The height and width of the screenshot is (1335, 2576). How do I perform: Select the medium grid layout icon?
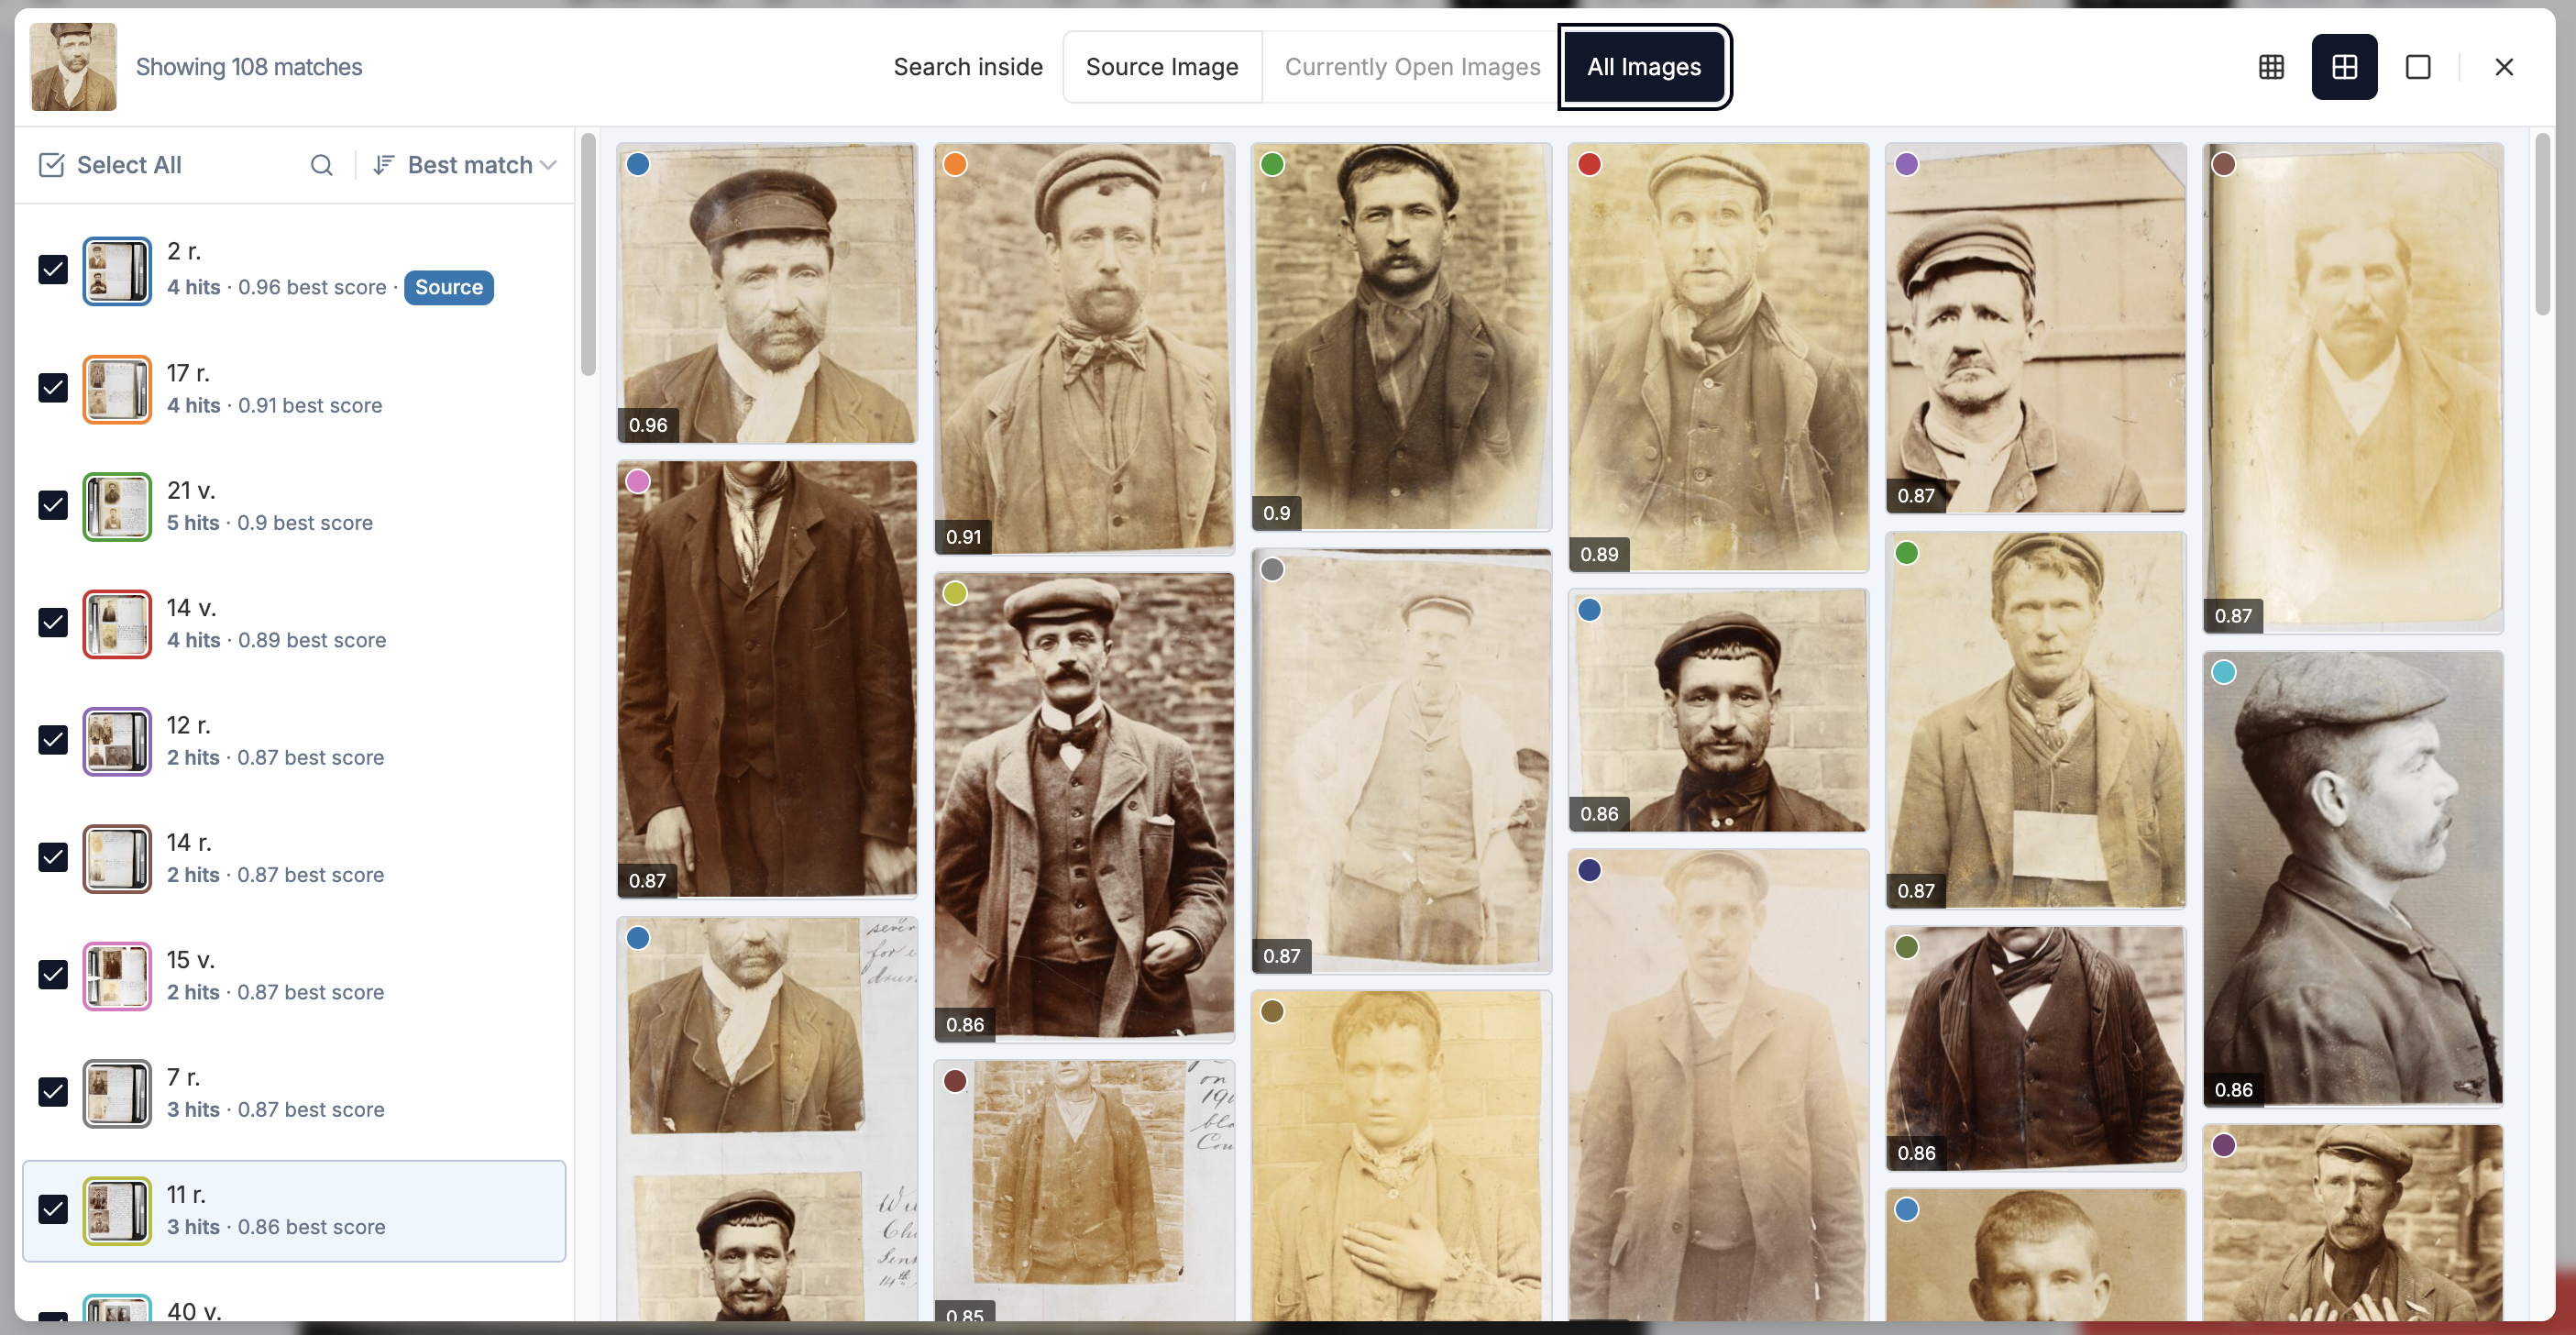point(2344,67)
